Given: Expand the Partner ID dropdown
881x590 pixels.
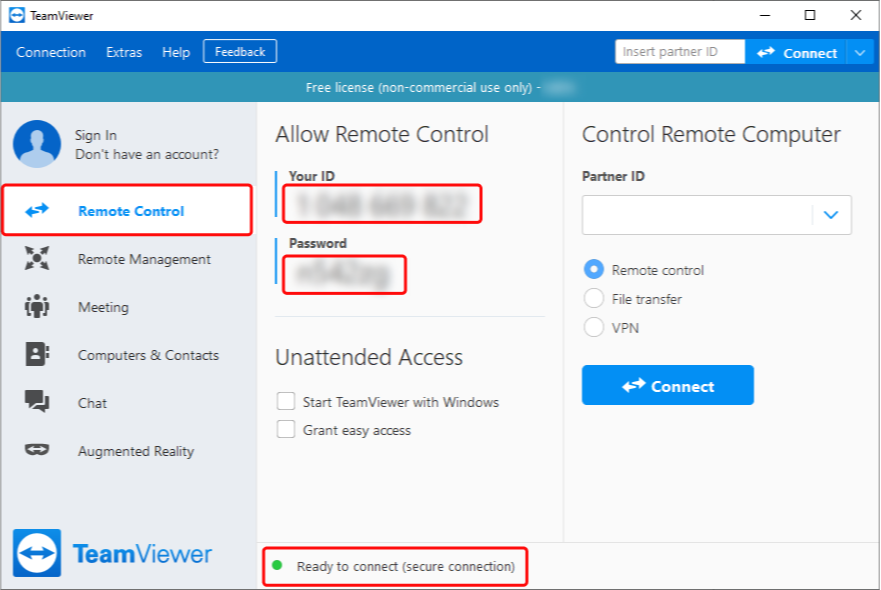Looking at the screenshot, I should 830,214.
